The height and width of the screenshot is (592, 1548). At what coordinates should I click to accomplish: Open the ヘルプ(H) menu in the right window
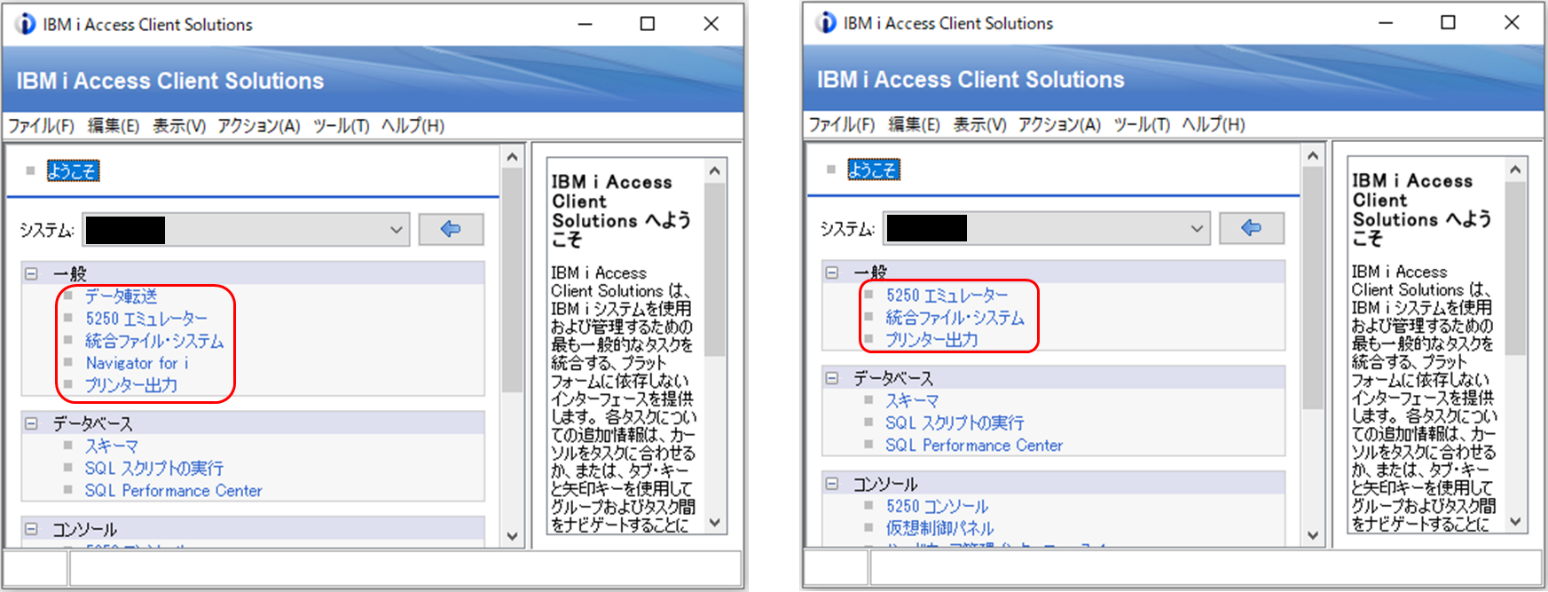pyautogui.click(x=1213, y=125)
